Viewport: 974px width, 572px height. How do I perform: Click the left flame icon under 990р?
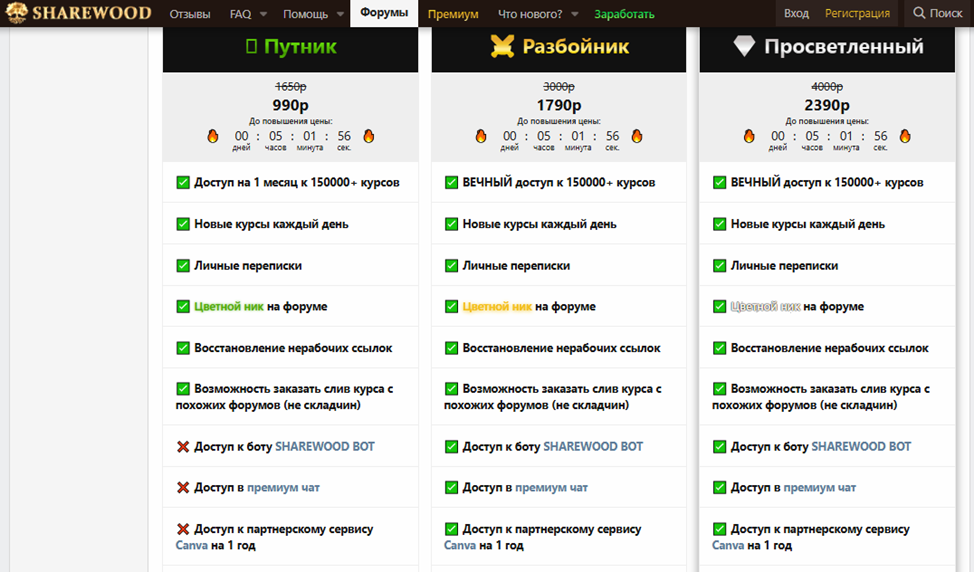coord(213,136)
